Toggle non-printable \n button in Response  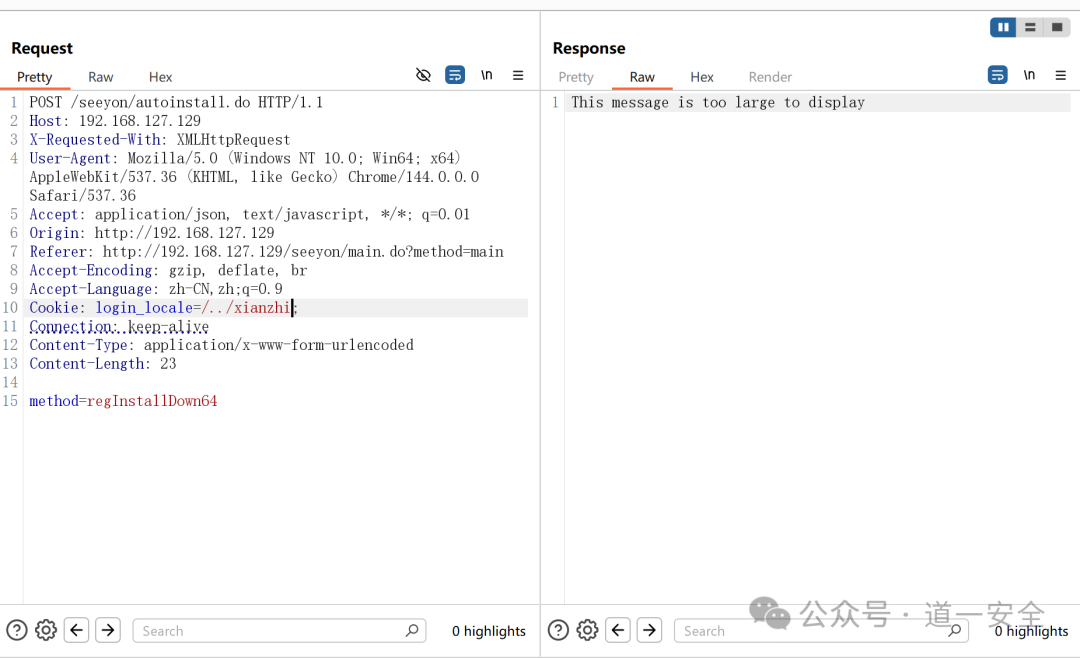click(1029, 75)
